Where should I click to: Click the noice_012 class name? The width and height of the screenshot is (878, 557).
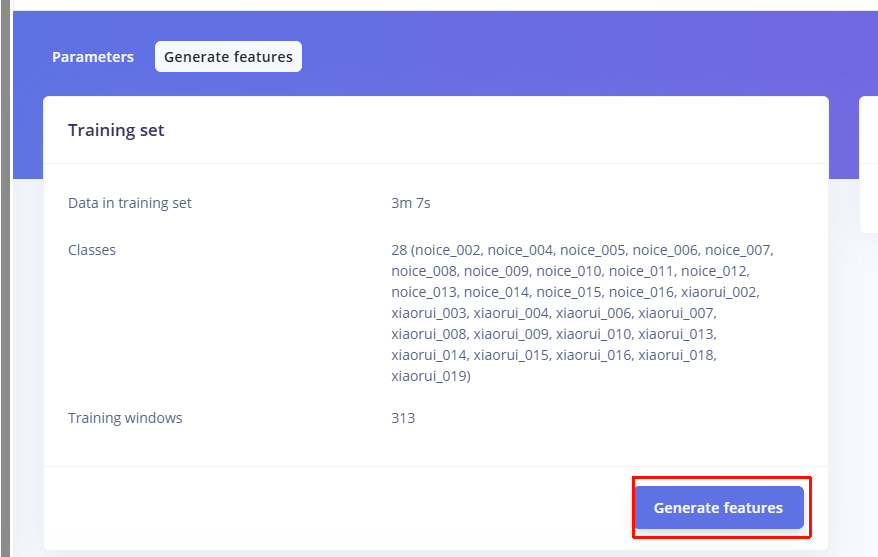click(x=714, y=271)
